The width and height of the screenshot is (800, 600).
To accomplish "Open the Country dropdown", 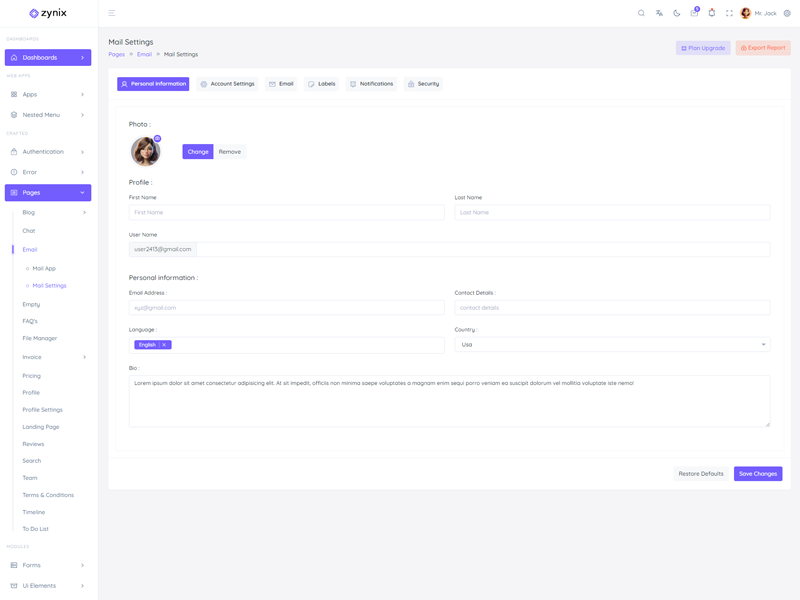I will pos(612,345).
